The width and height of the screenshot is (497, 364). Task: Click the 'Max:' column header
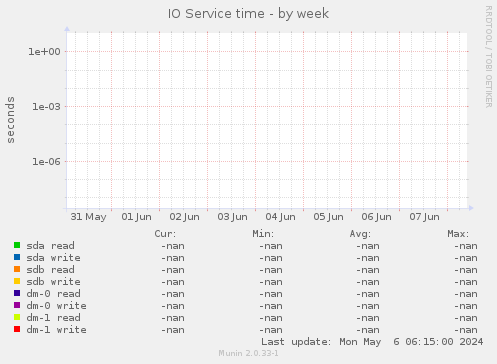pos(458,234)
